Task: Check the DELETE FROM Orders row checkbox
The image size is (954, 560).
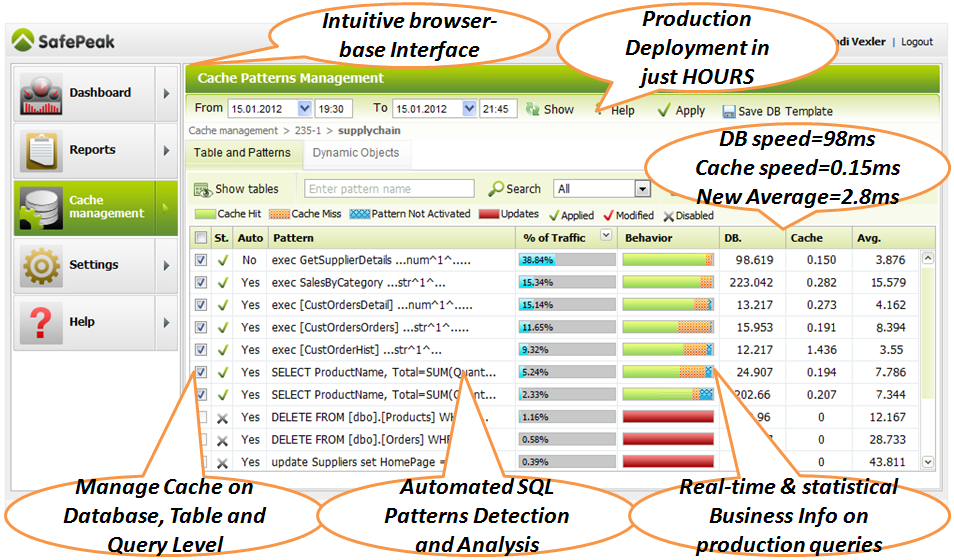Action: (203, 440)
